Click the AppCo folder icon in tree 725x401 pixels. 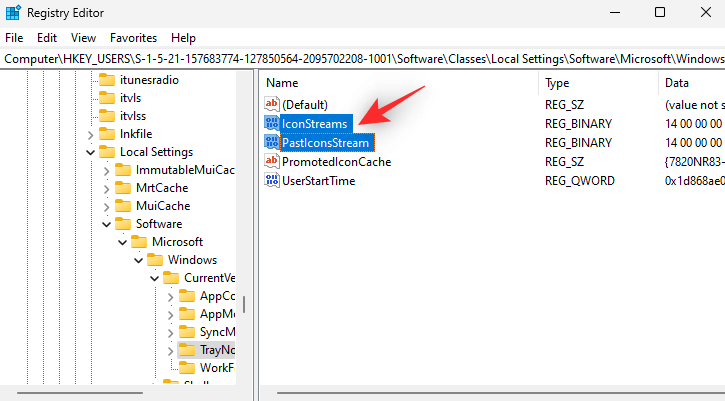click(x=187, y=296)
